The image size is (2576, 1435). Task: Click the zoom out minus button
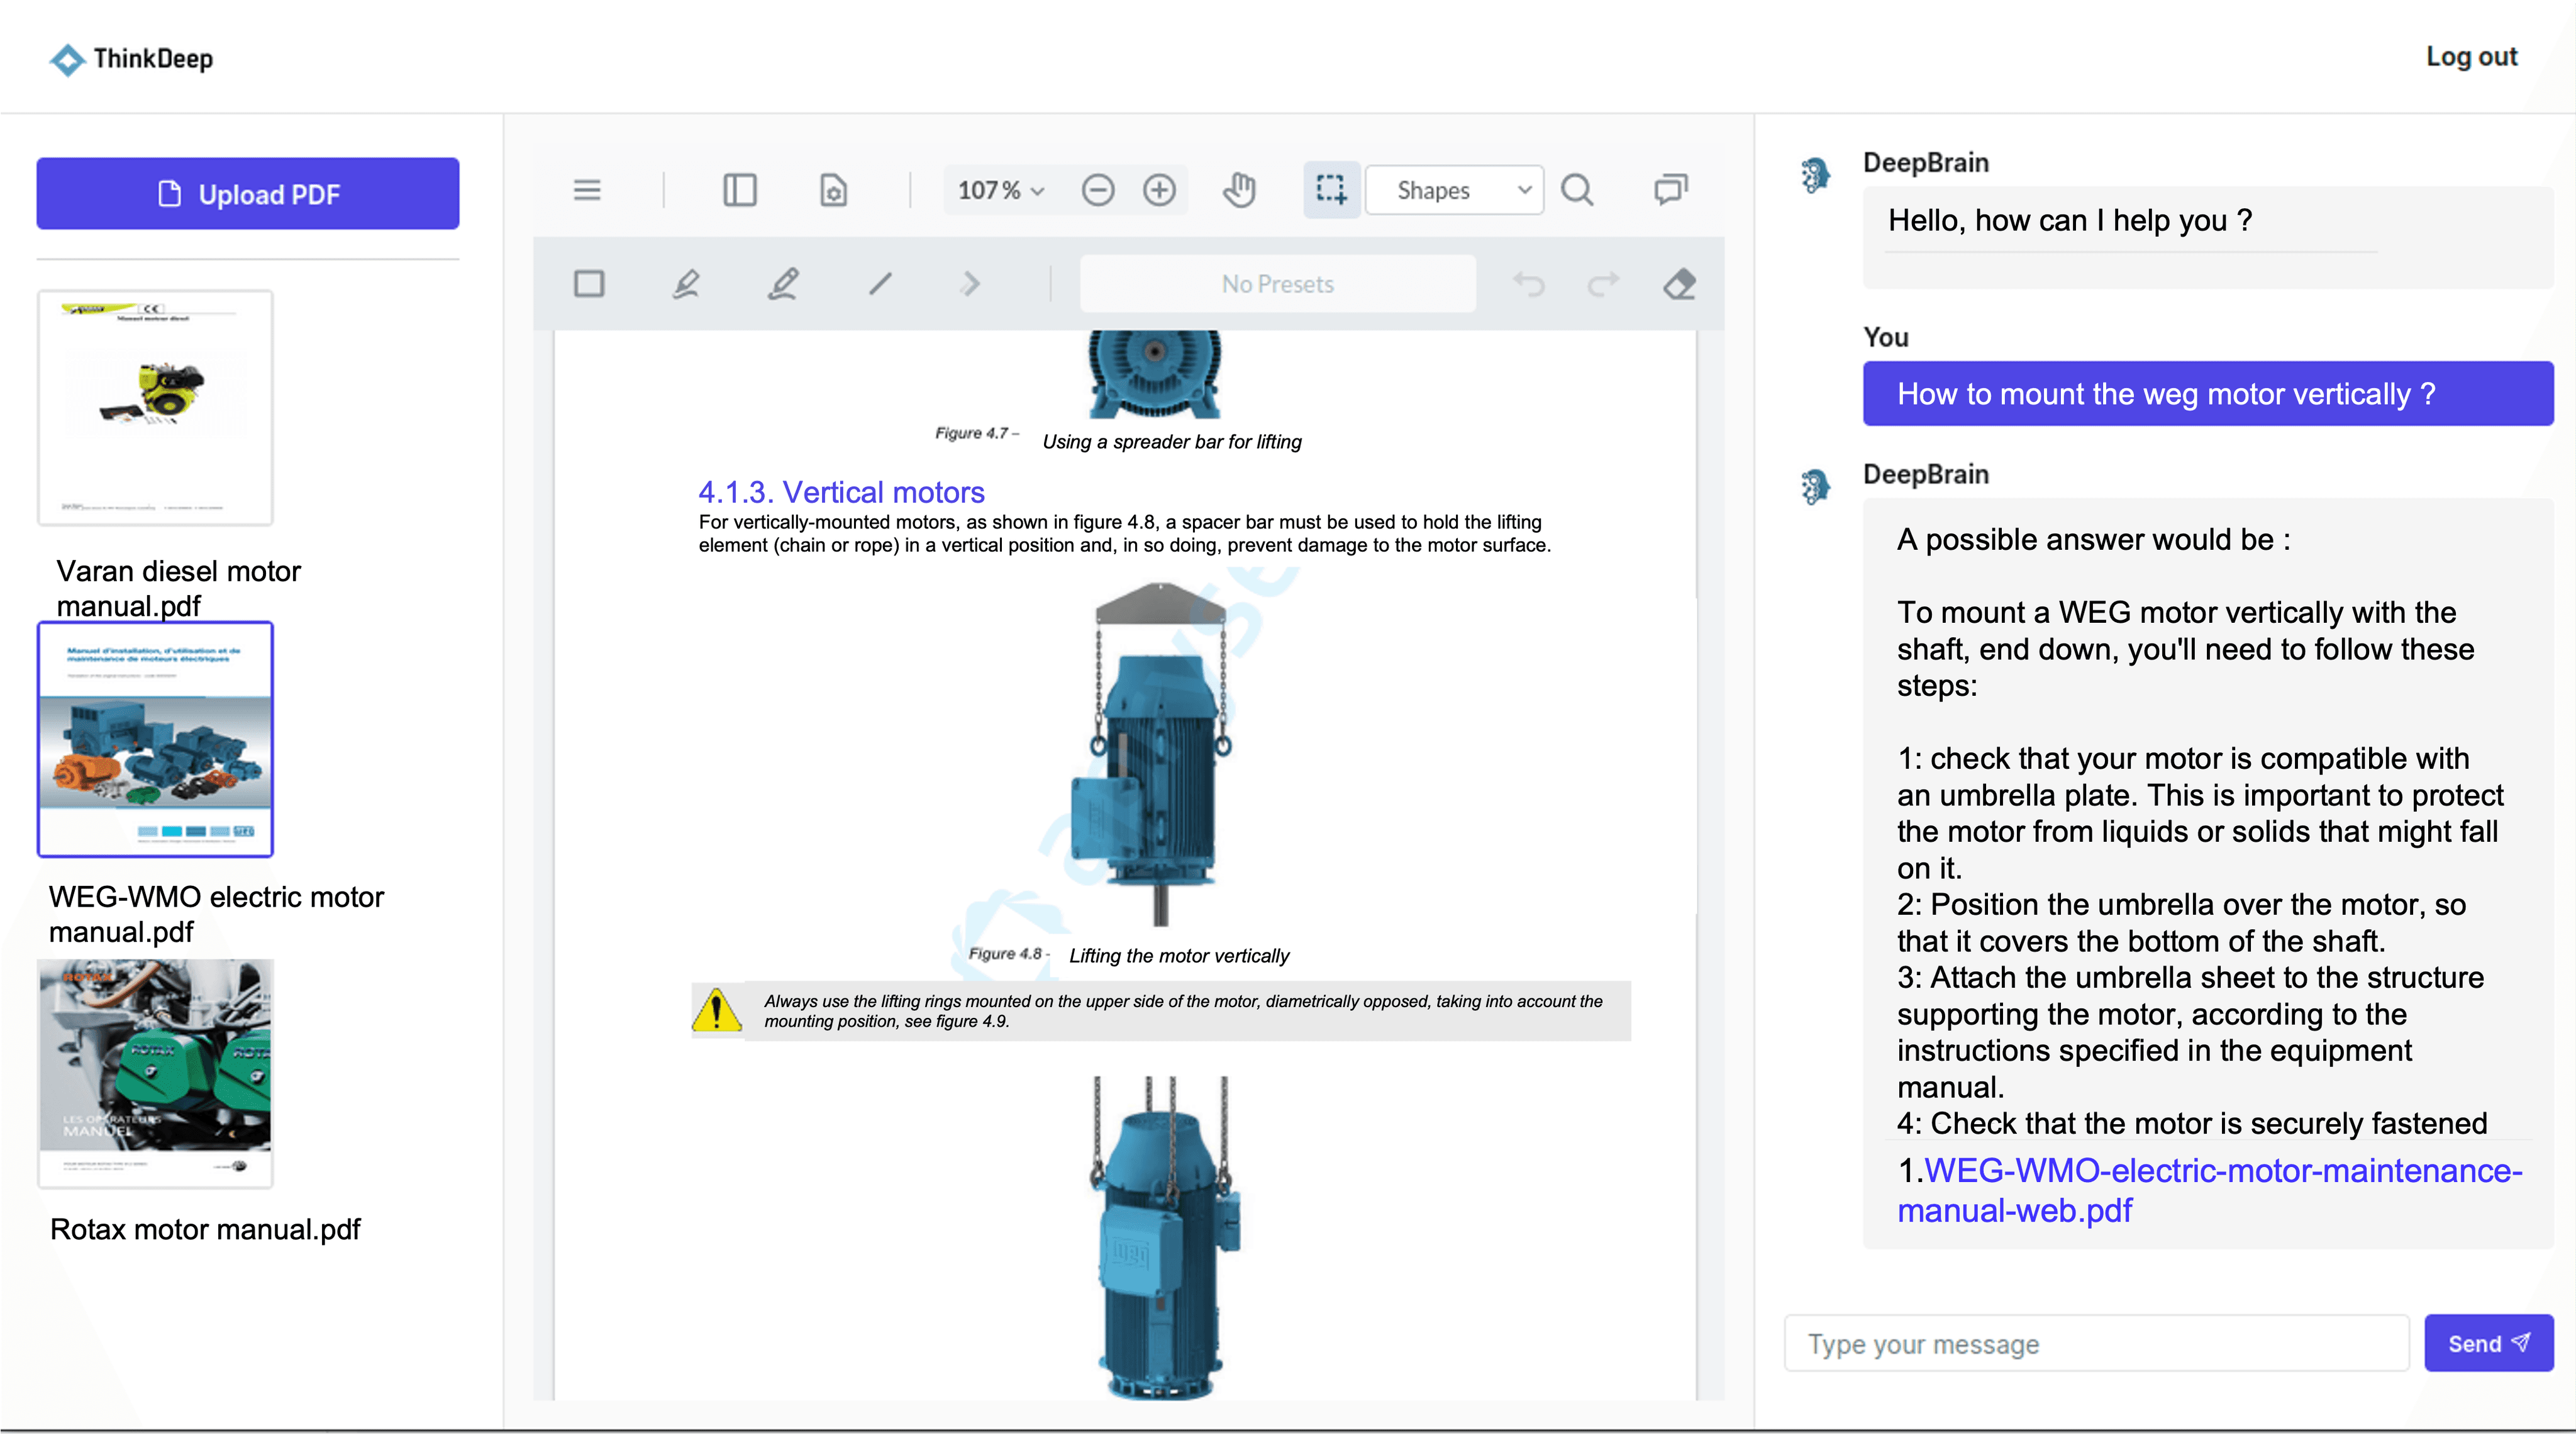1097,190
